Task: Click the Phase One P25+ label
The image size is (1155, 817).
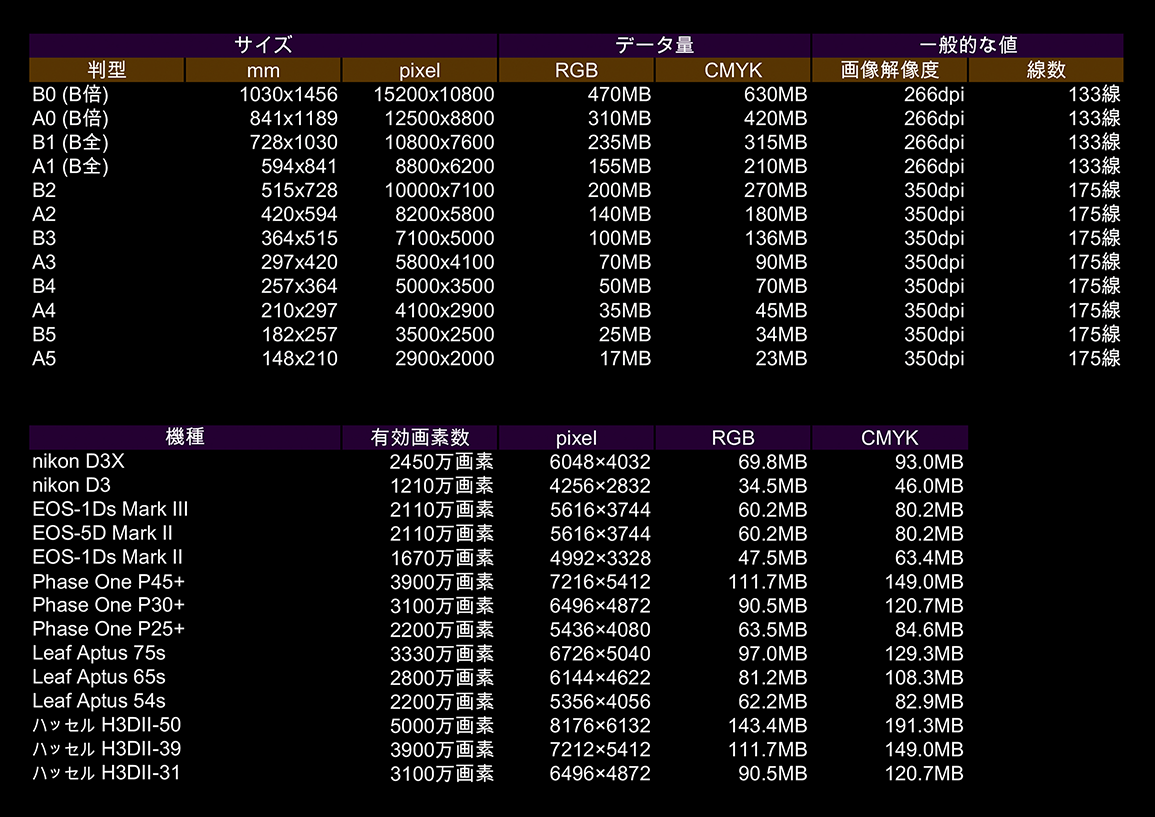Action: [x=108, y=629]
